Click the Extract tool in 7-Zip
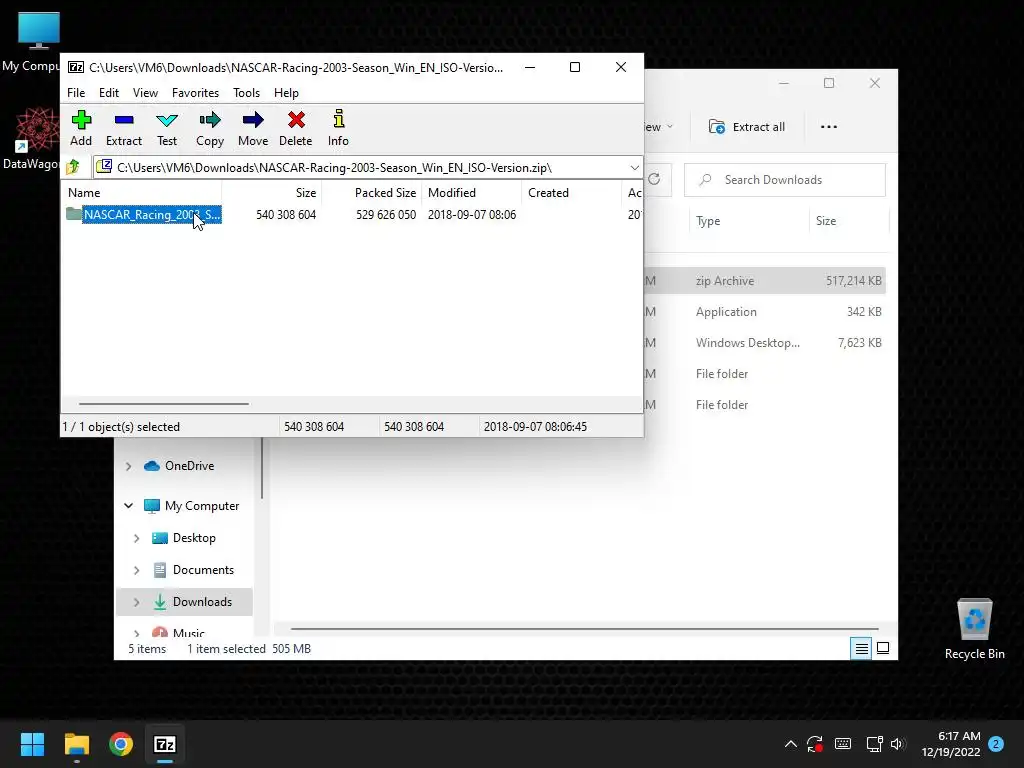Screen dimensions: 1024x768 click(x=123, y=129)
